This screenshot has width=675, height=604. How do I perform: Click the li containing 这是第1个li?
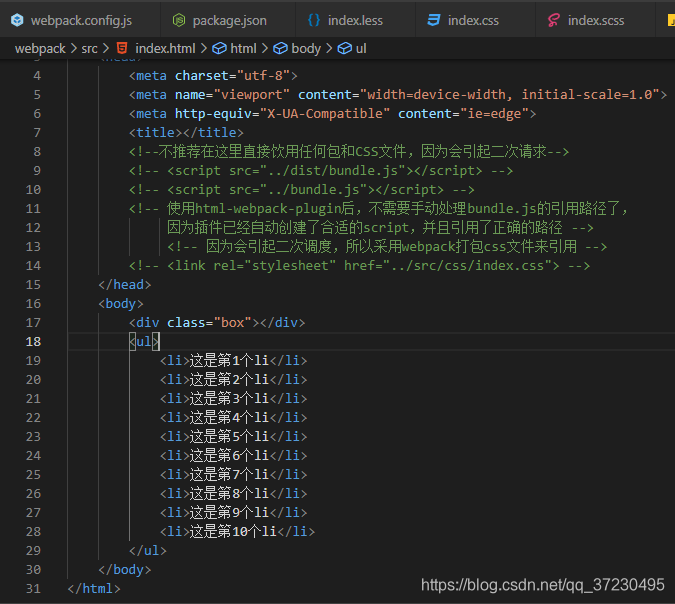[x=233, y=360]
